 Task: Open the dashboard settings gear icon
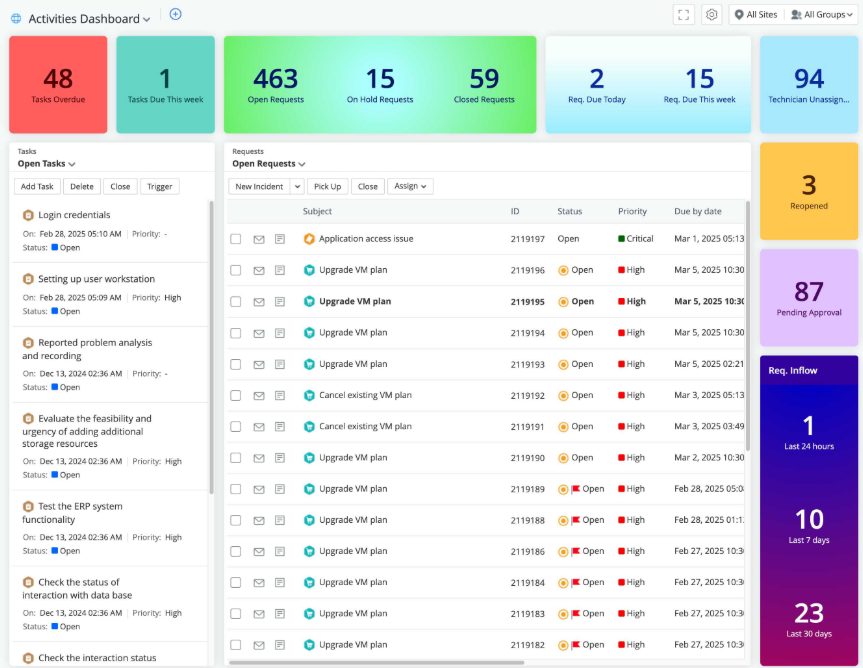pyautogui.click(x=711, y=14)
